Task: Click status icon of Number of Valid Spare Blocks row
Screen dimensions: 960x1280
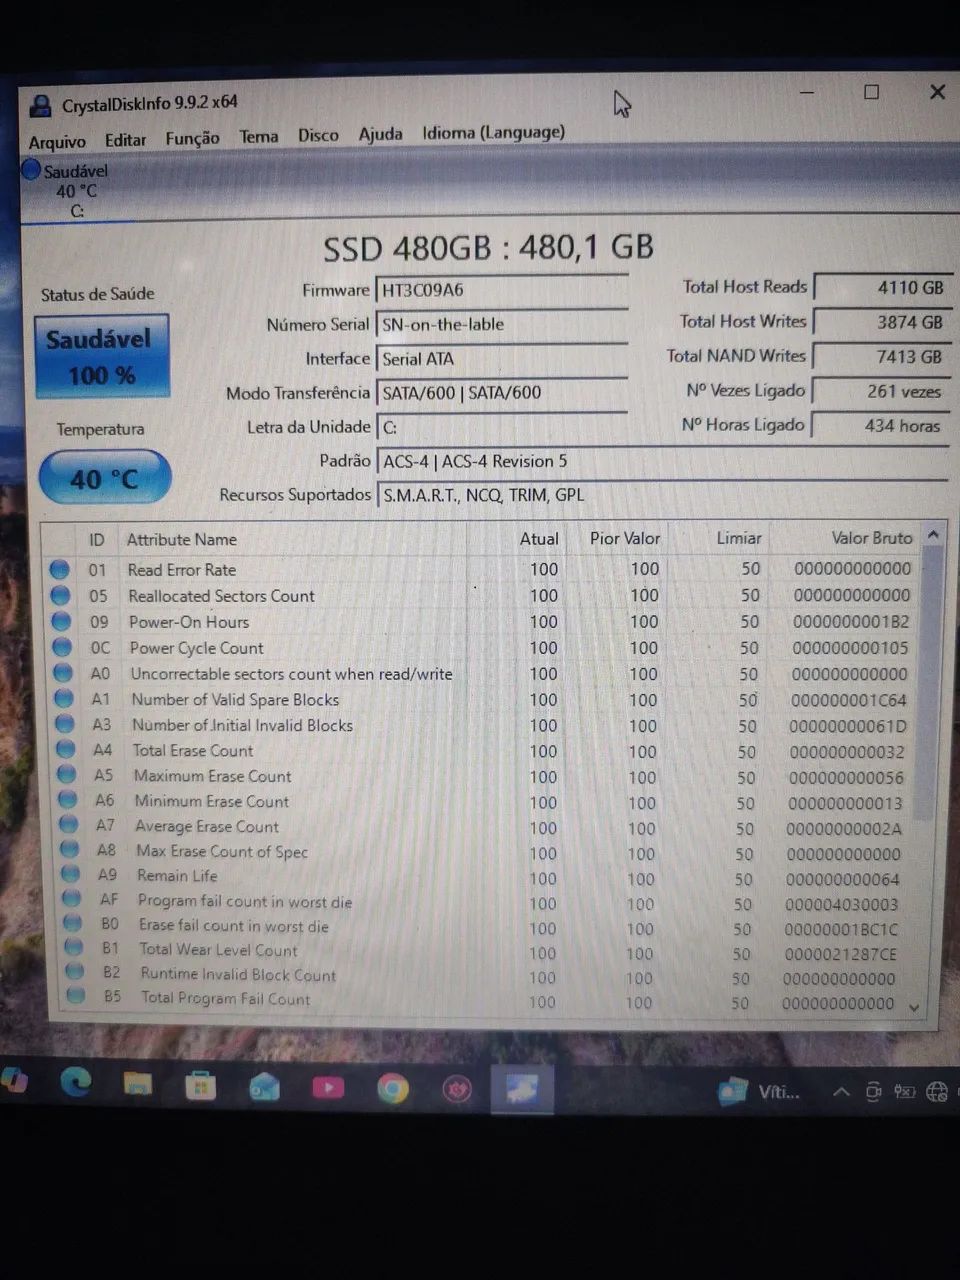Action: click(x=65, y=698)
